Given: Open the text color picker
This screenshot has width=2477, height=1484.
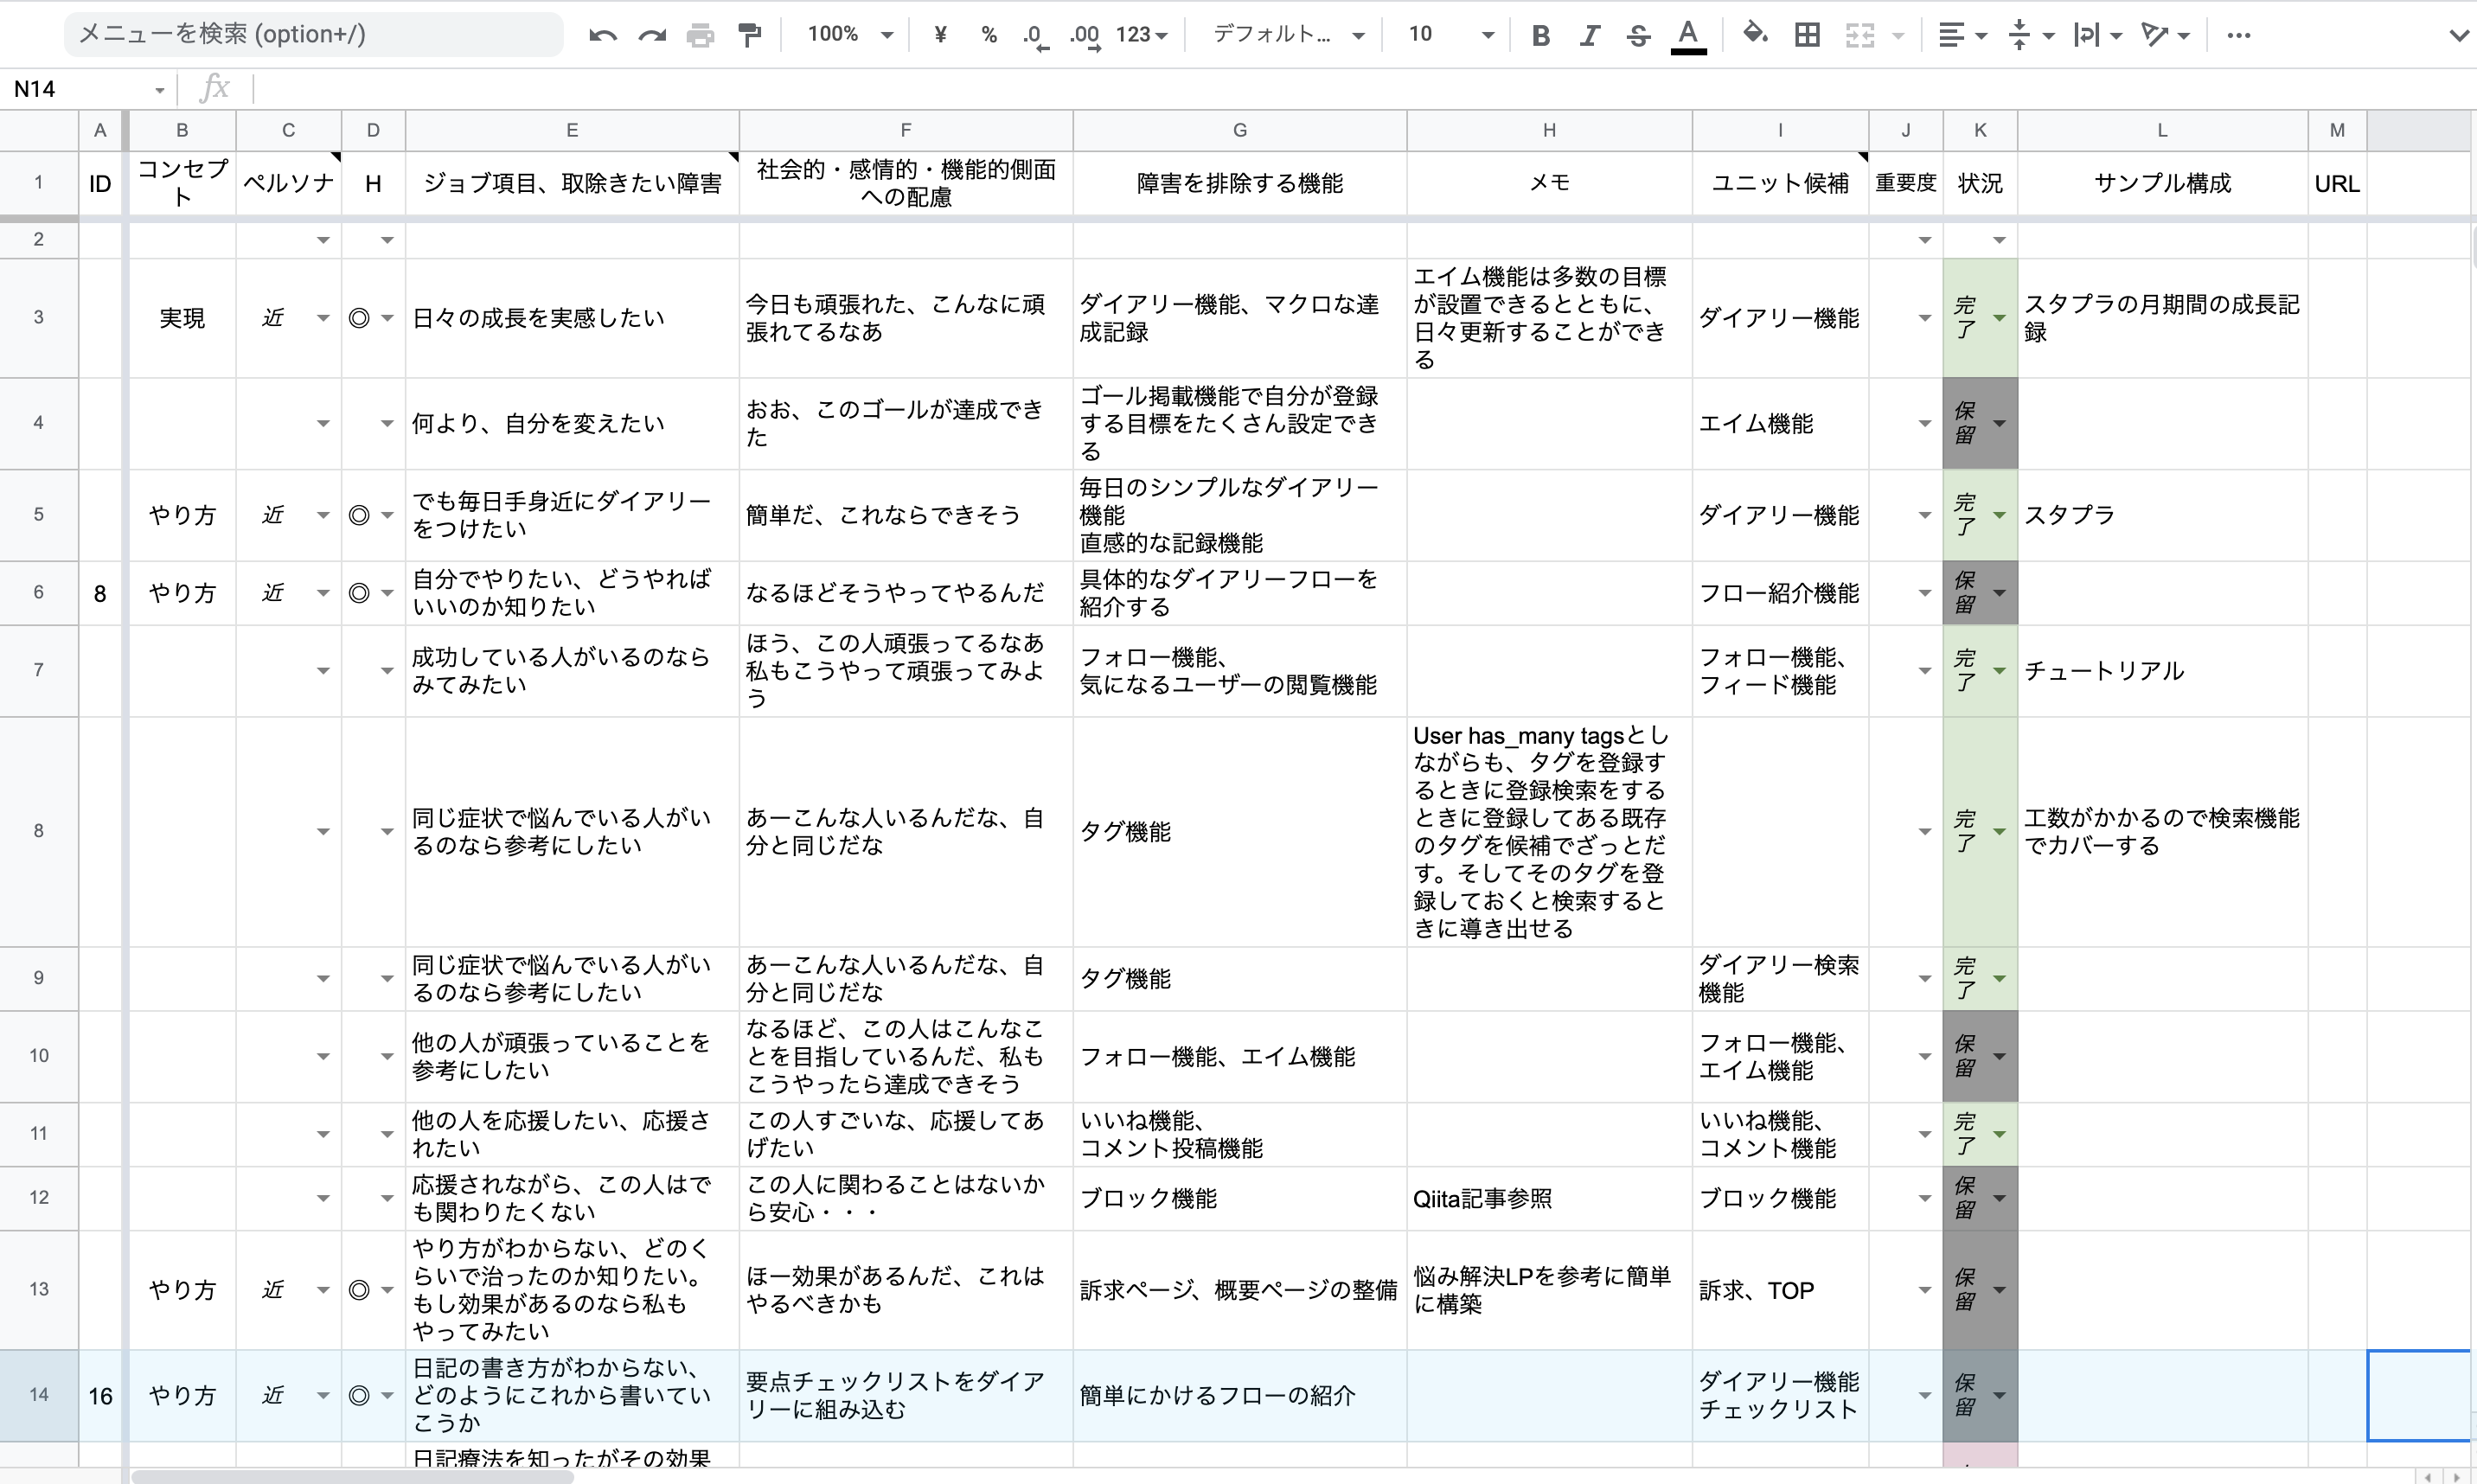Looking at the screenshot, I should click(1688, 35).
